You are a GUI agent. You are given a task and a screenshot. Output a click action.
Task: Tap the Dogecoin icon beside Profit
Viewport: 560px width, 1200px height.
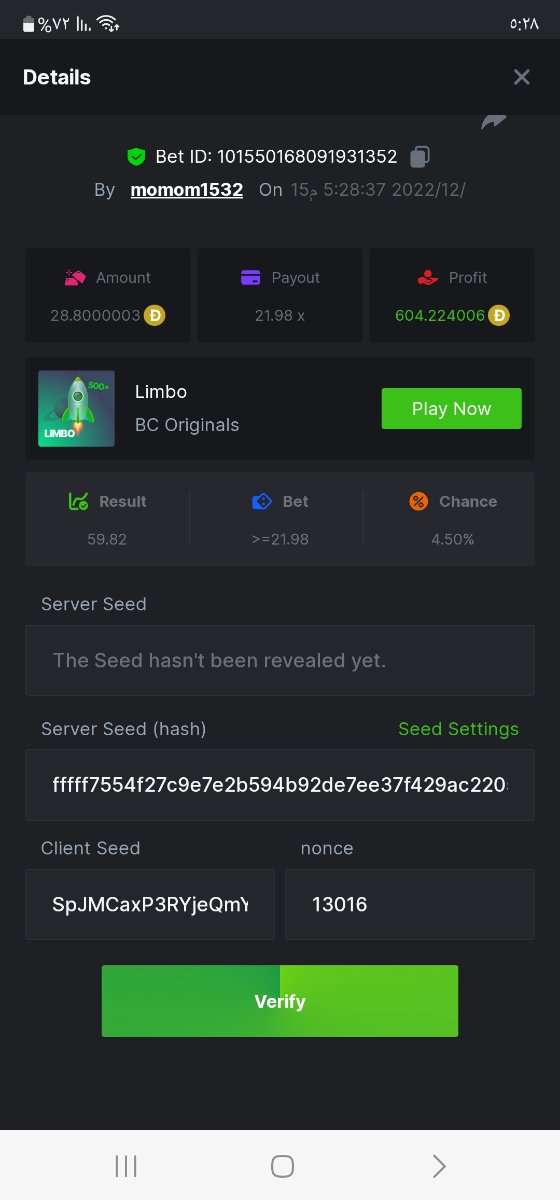pos(499,315)
